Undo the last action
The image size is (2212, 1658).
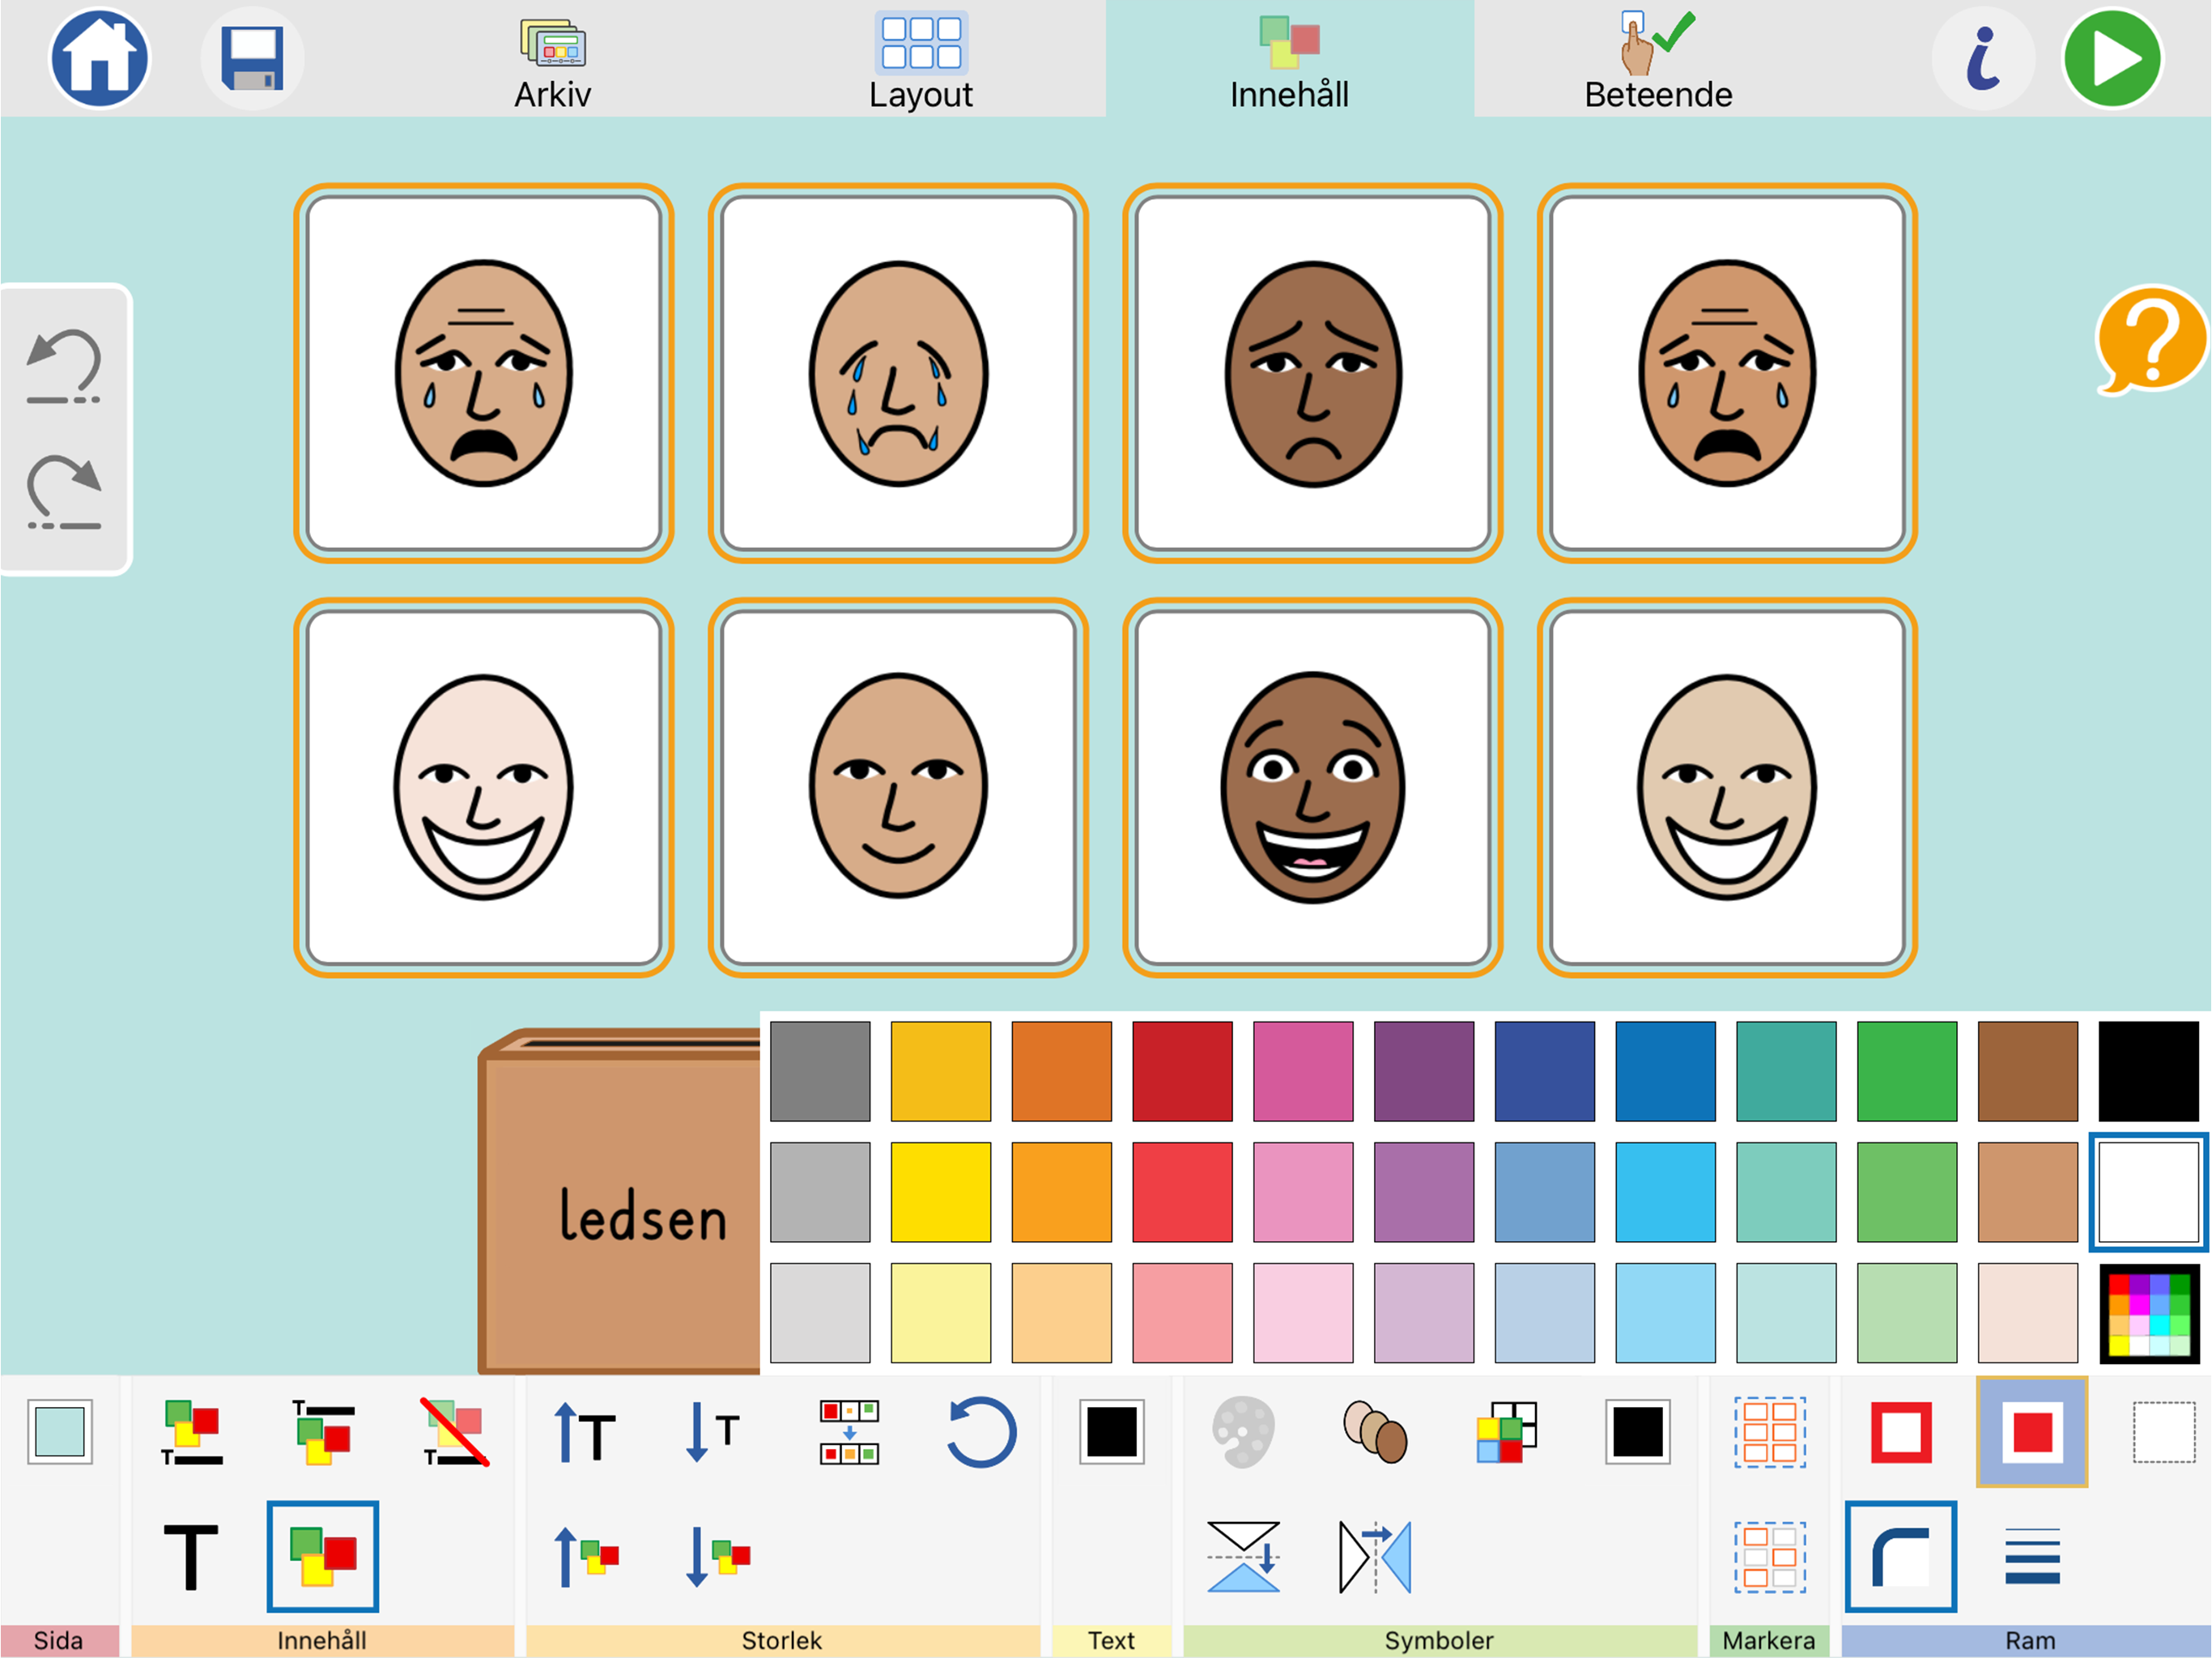click(64, 367)
